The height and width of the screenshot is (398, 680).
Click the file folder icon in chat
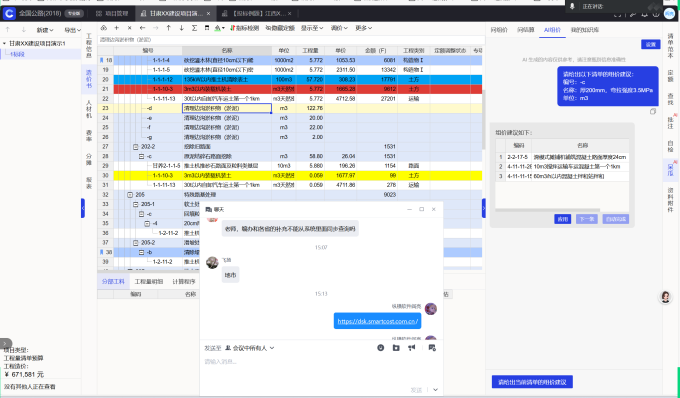tap(396, 348)
